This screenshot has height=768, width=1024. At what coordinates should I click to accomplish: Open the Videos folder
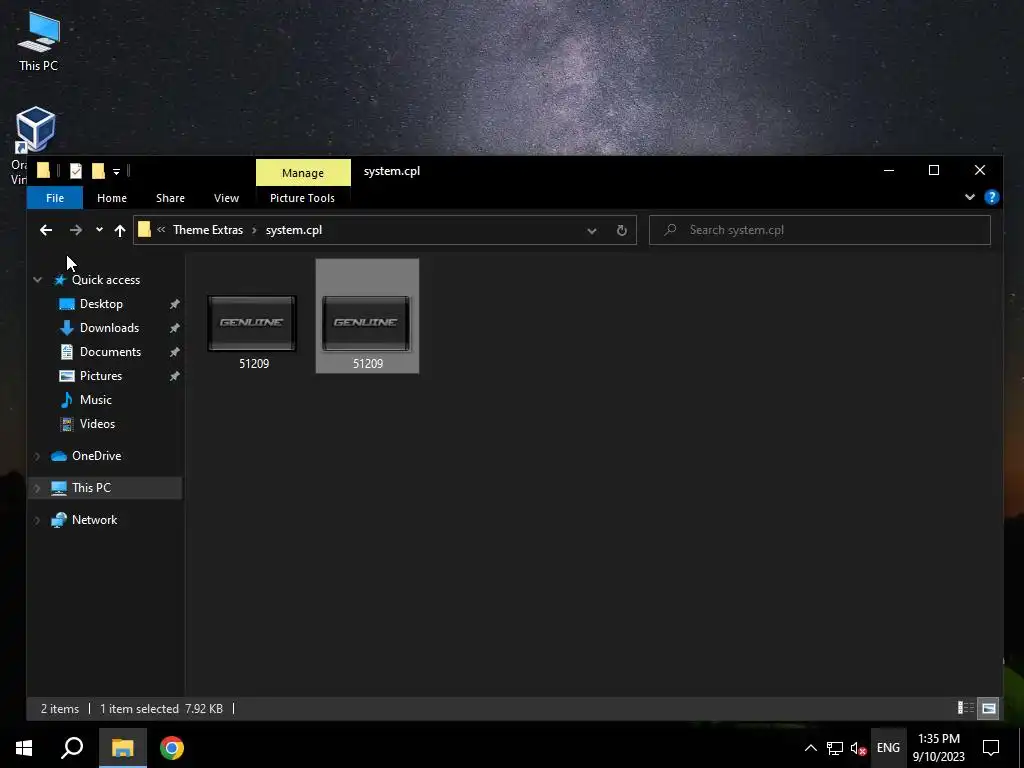pyautogui.click(x=97, y=424)
